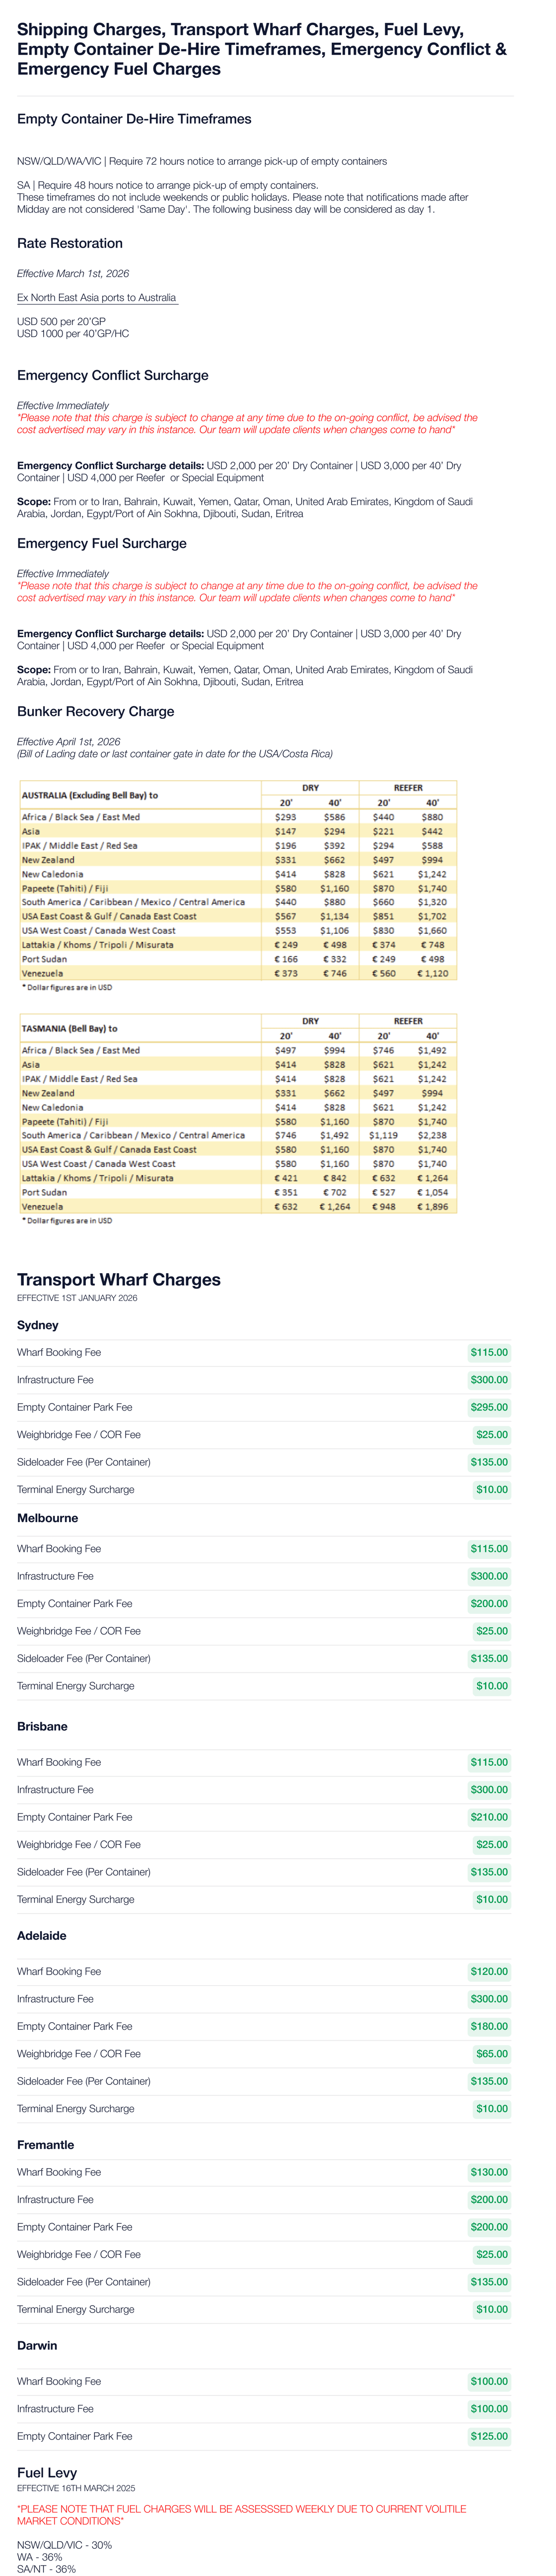Click the Empty Container De-Hire Timeframes heading
The height and width of the screenshot is (2576, 556).
(134, 119)
